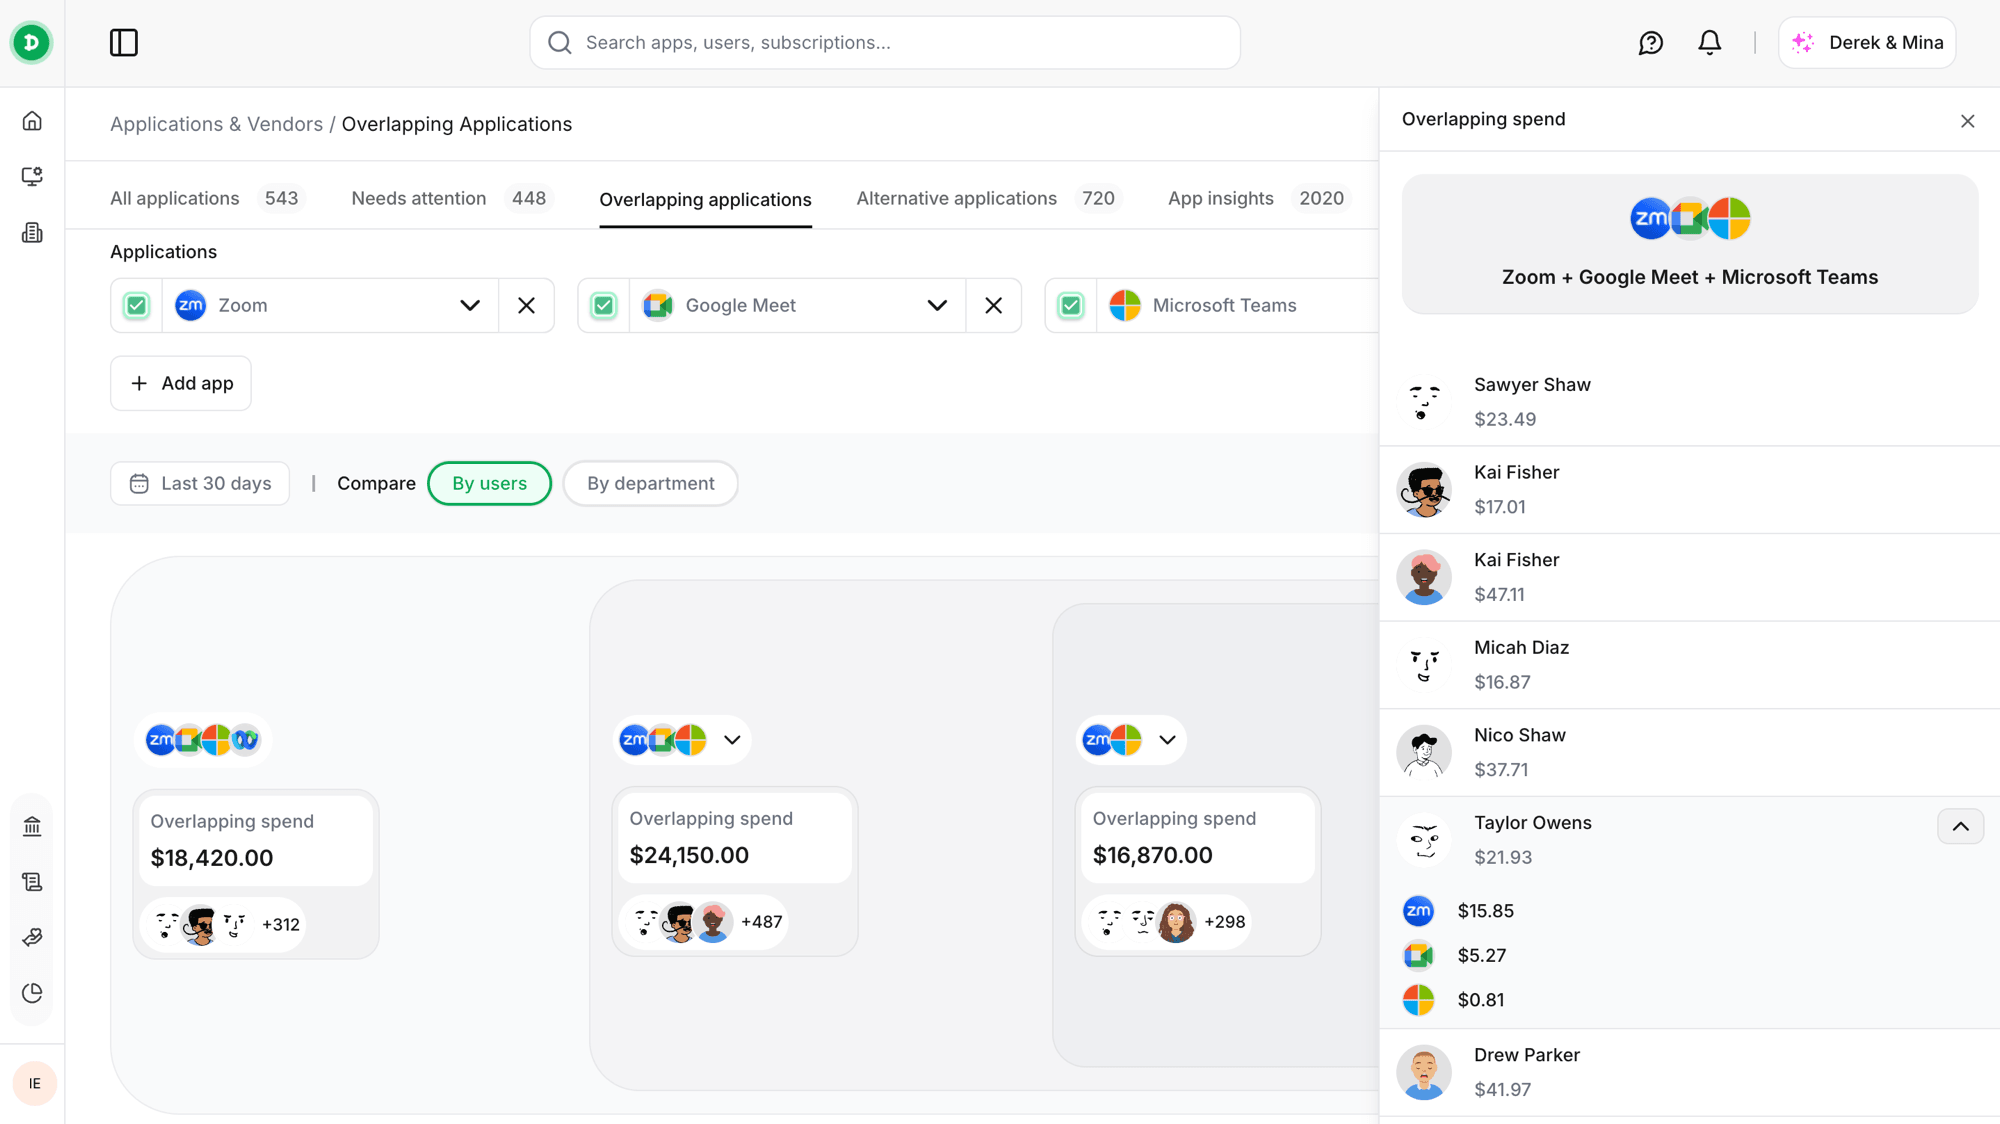Viewport: 2000px width, 1124px height.
Task: Remove the Zoom application filter
Action: tap(526, 306)
